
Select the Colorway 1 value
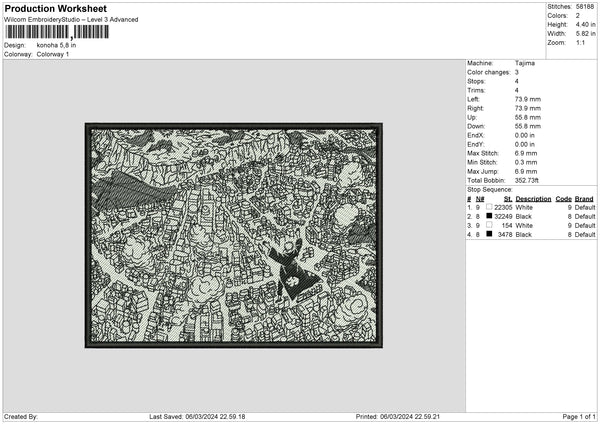coord(54,54)
